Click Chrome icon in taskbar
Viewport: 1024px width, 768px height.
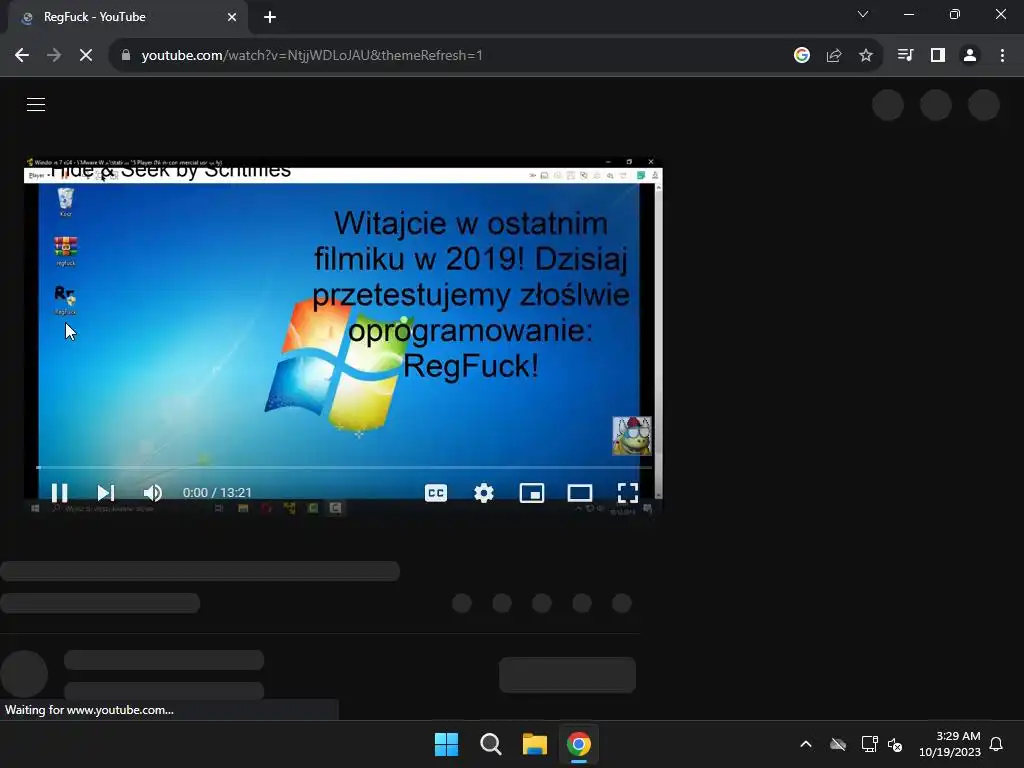579,744
